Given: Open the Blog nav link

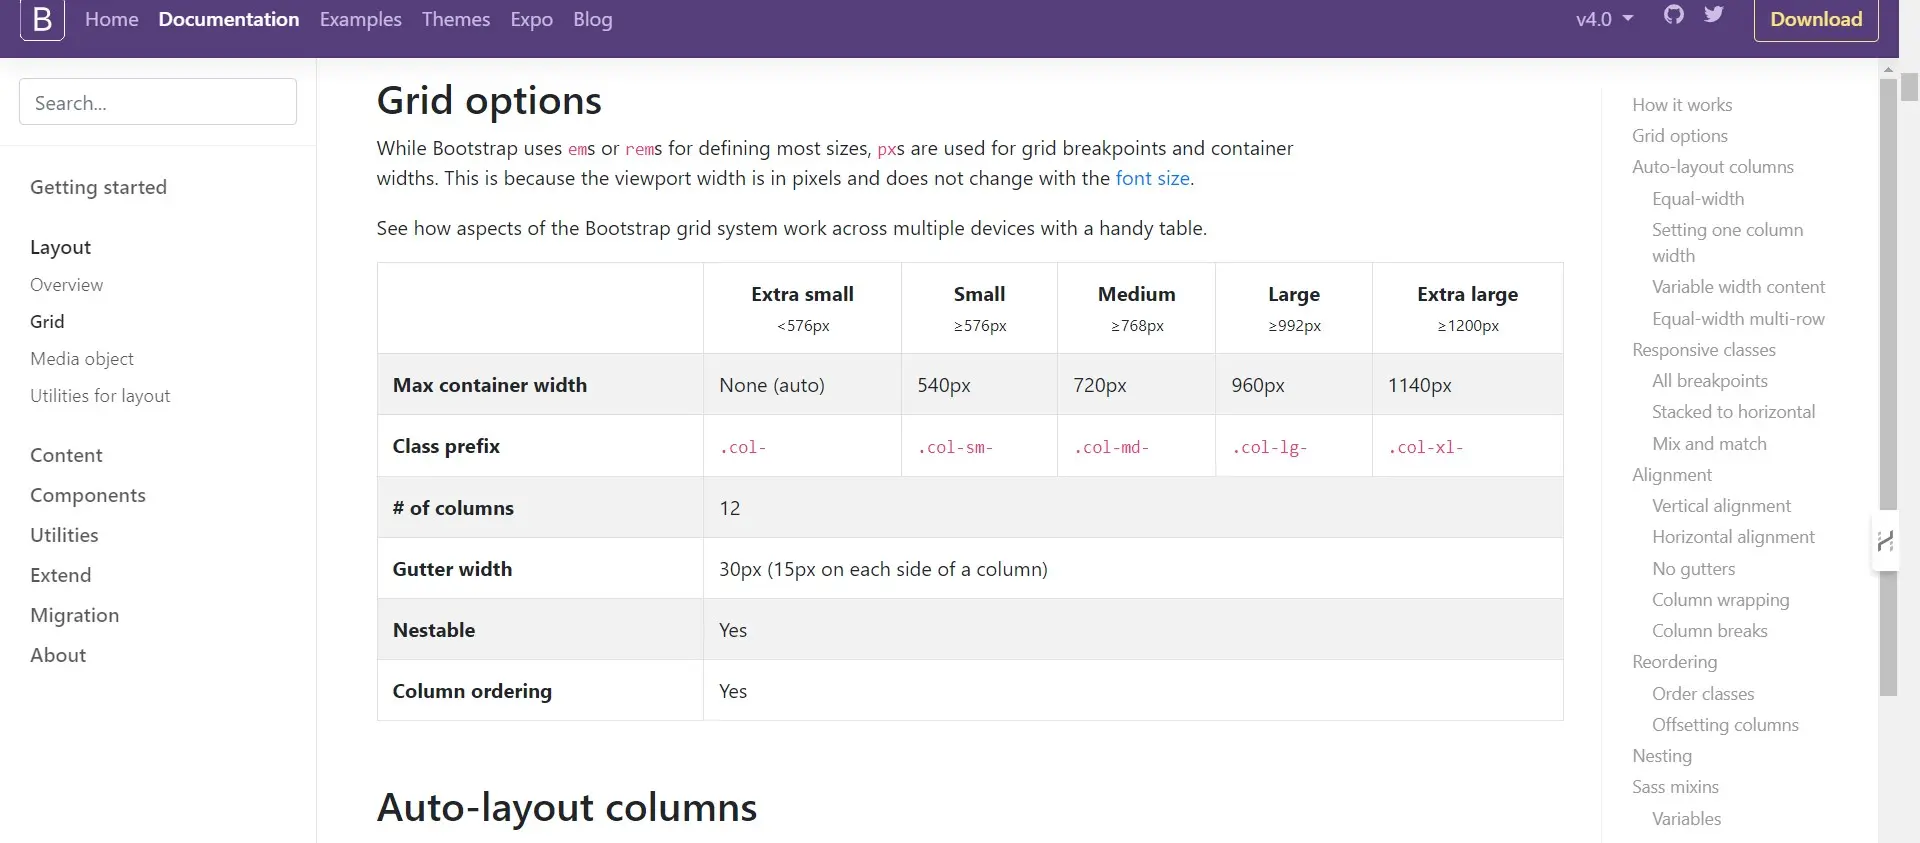Looking at the screenshot, I should tap(592, 19).
